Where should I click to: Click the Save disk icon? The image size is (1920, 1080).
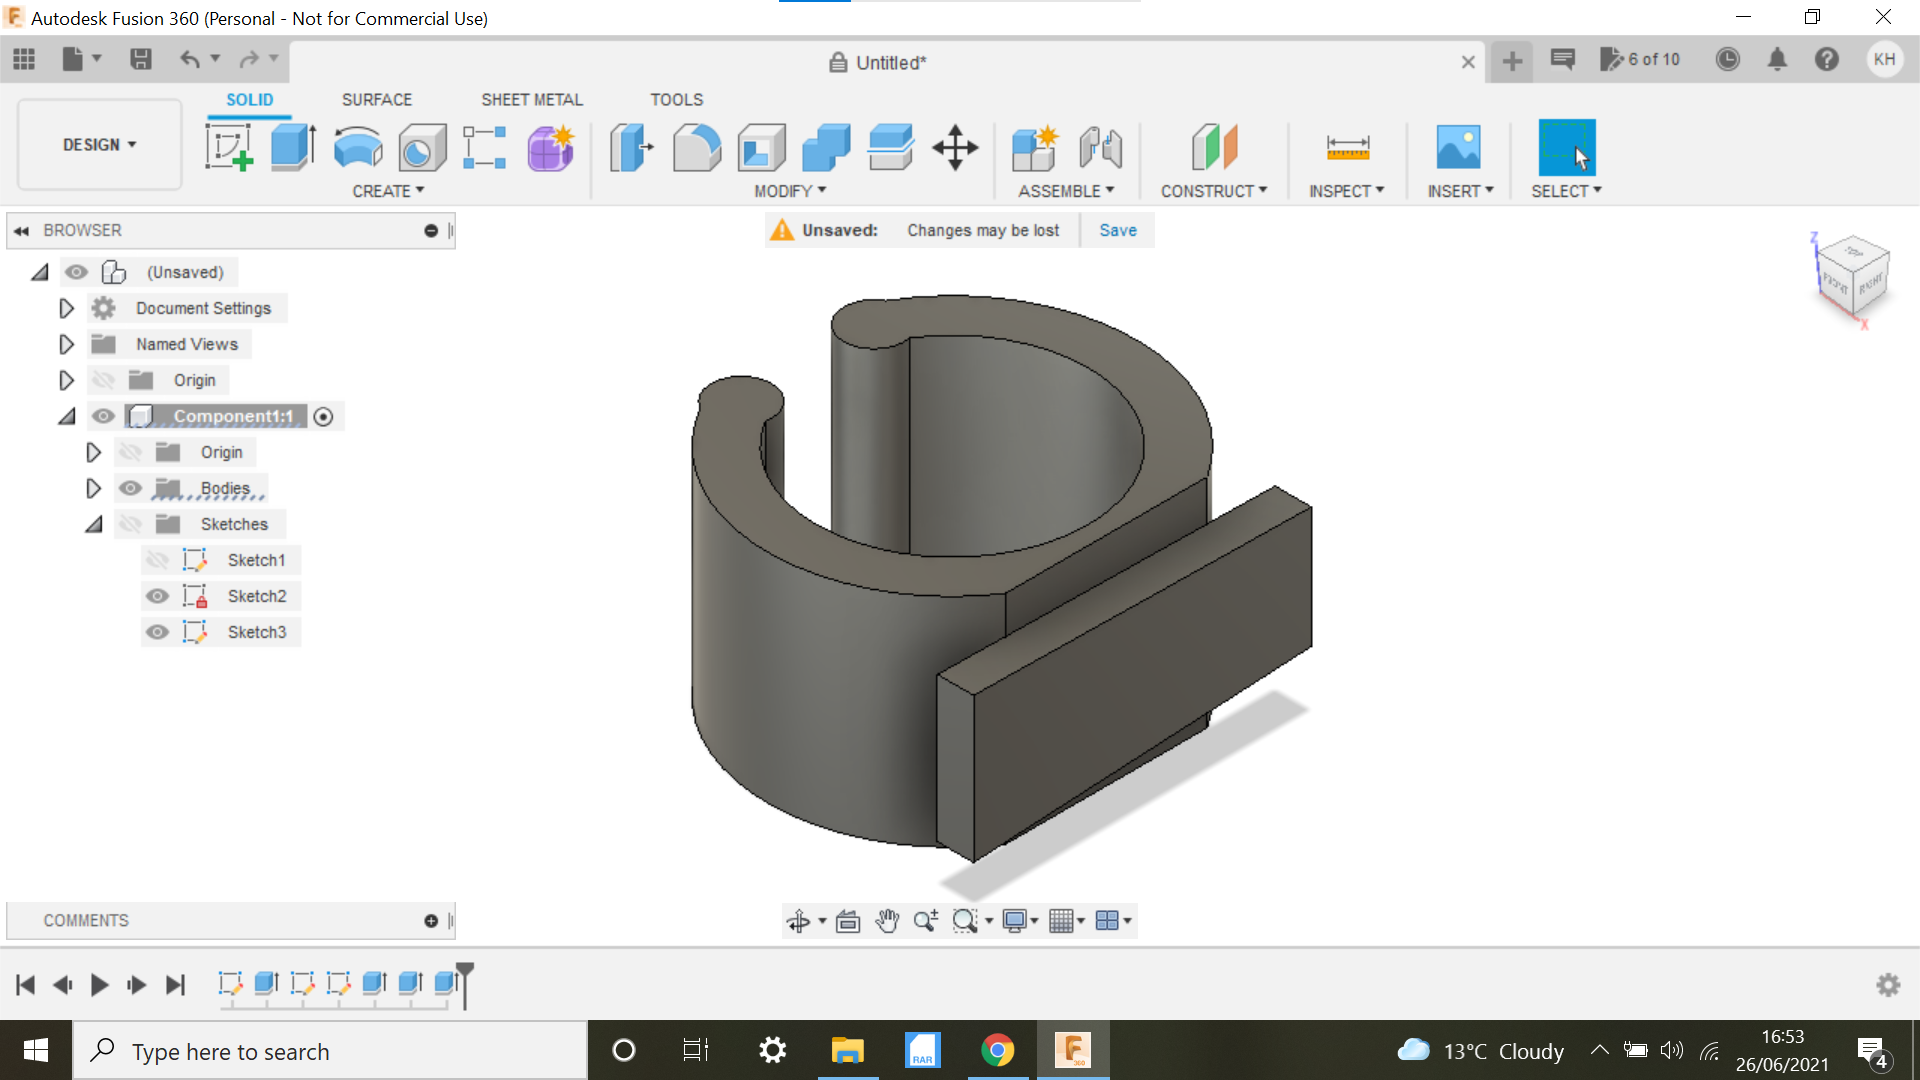tap(141, 59)
